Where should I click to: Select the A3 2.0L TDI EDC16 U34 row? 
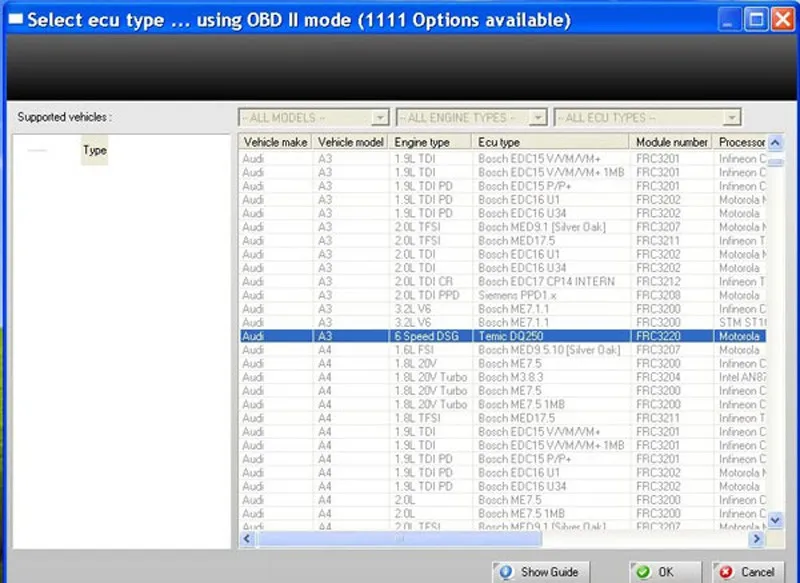(503, 268)
